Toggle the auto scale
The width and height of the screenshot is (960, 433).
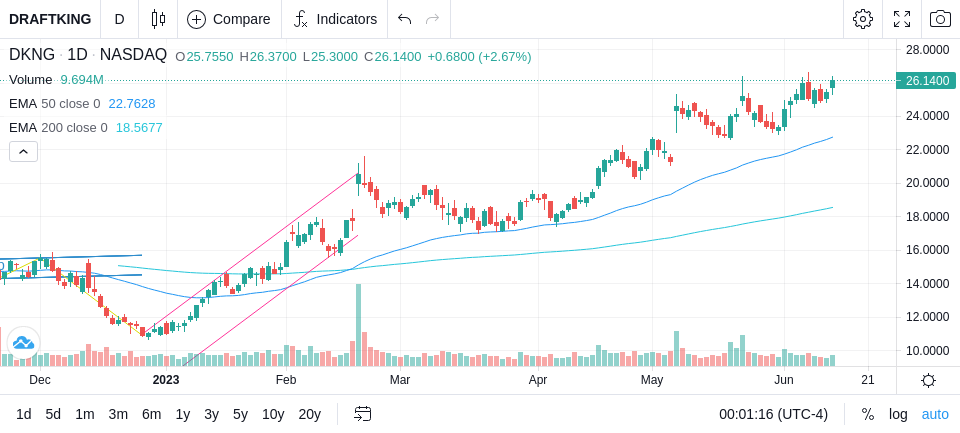(935, 414)
